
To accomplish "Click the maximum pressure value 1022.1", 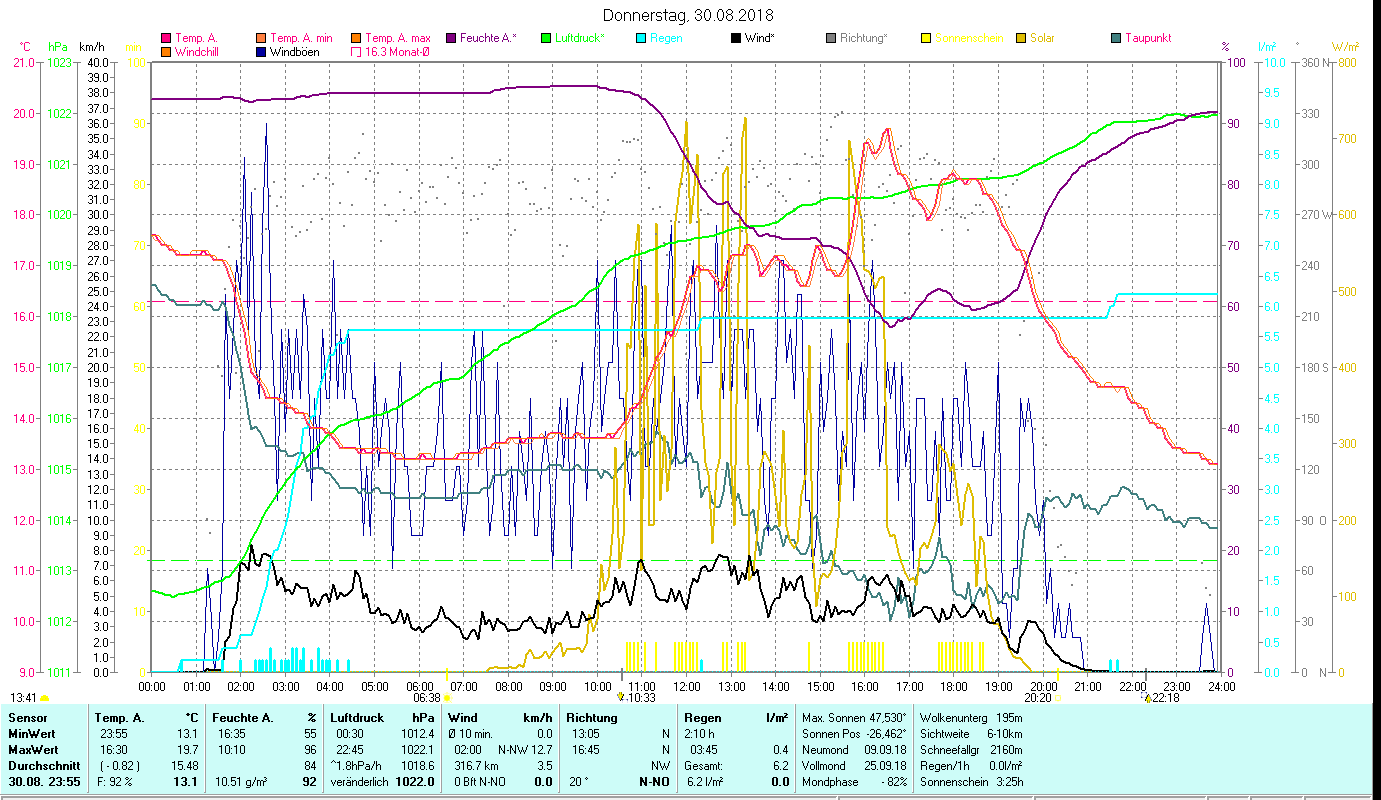I will click(x=419, y=750).
